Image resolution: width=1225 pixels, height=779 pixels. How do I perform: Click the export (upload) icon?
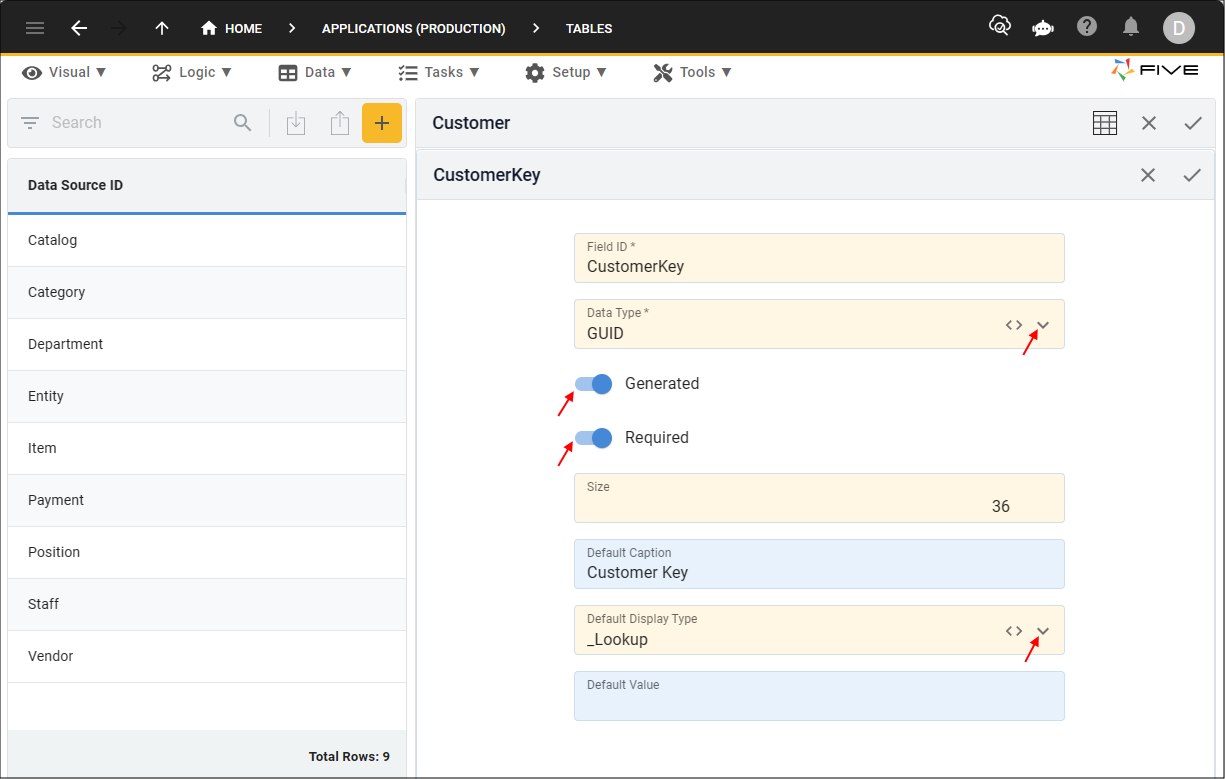coord(340,123)
